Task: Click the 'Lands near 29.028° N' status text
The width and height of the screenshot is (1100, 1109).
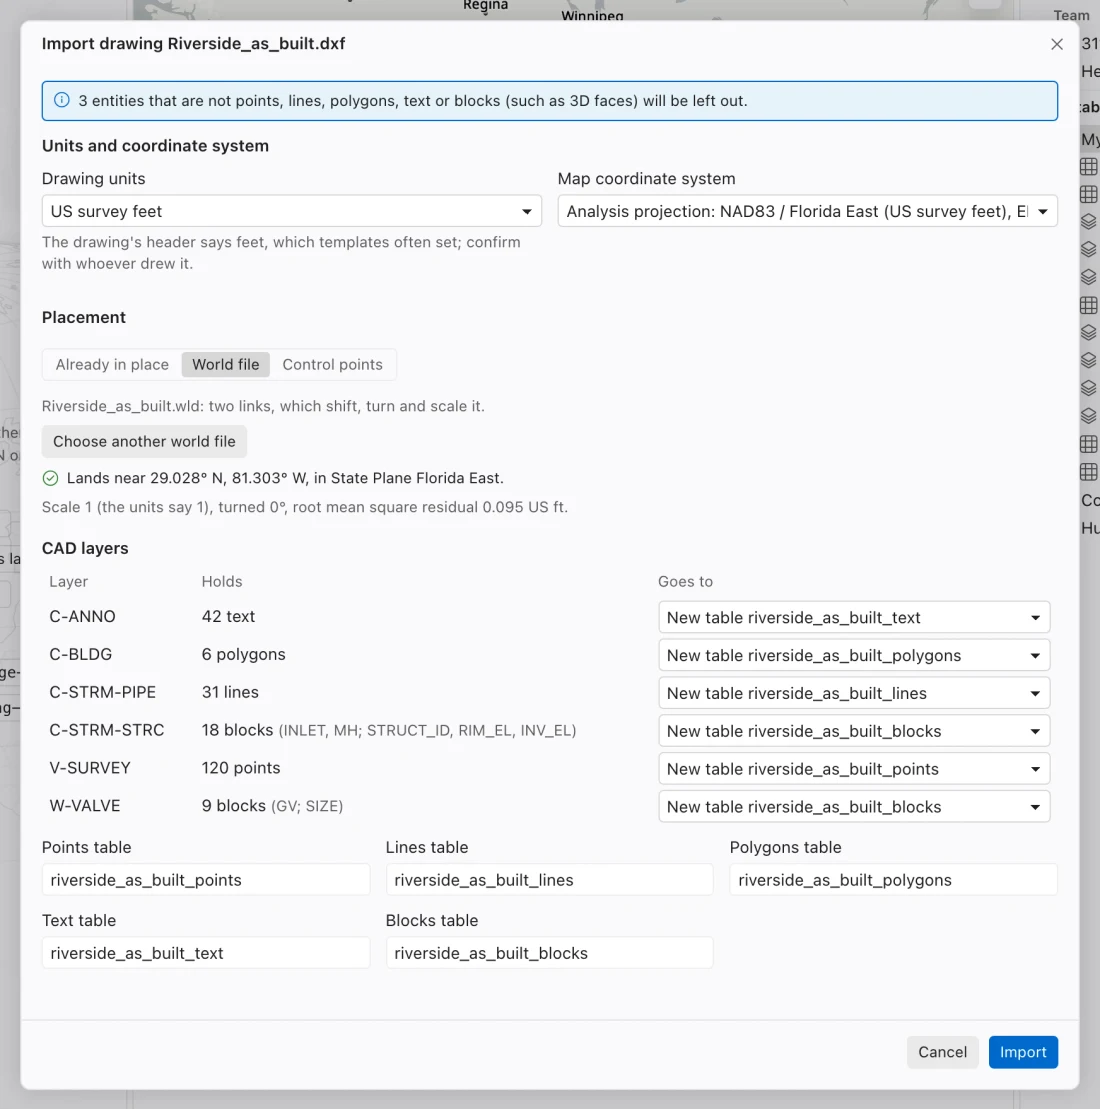Action: [285, 478]
